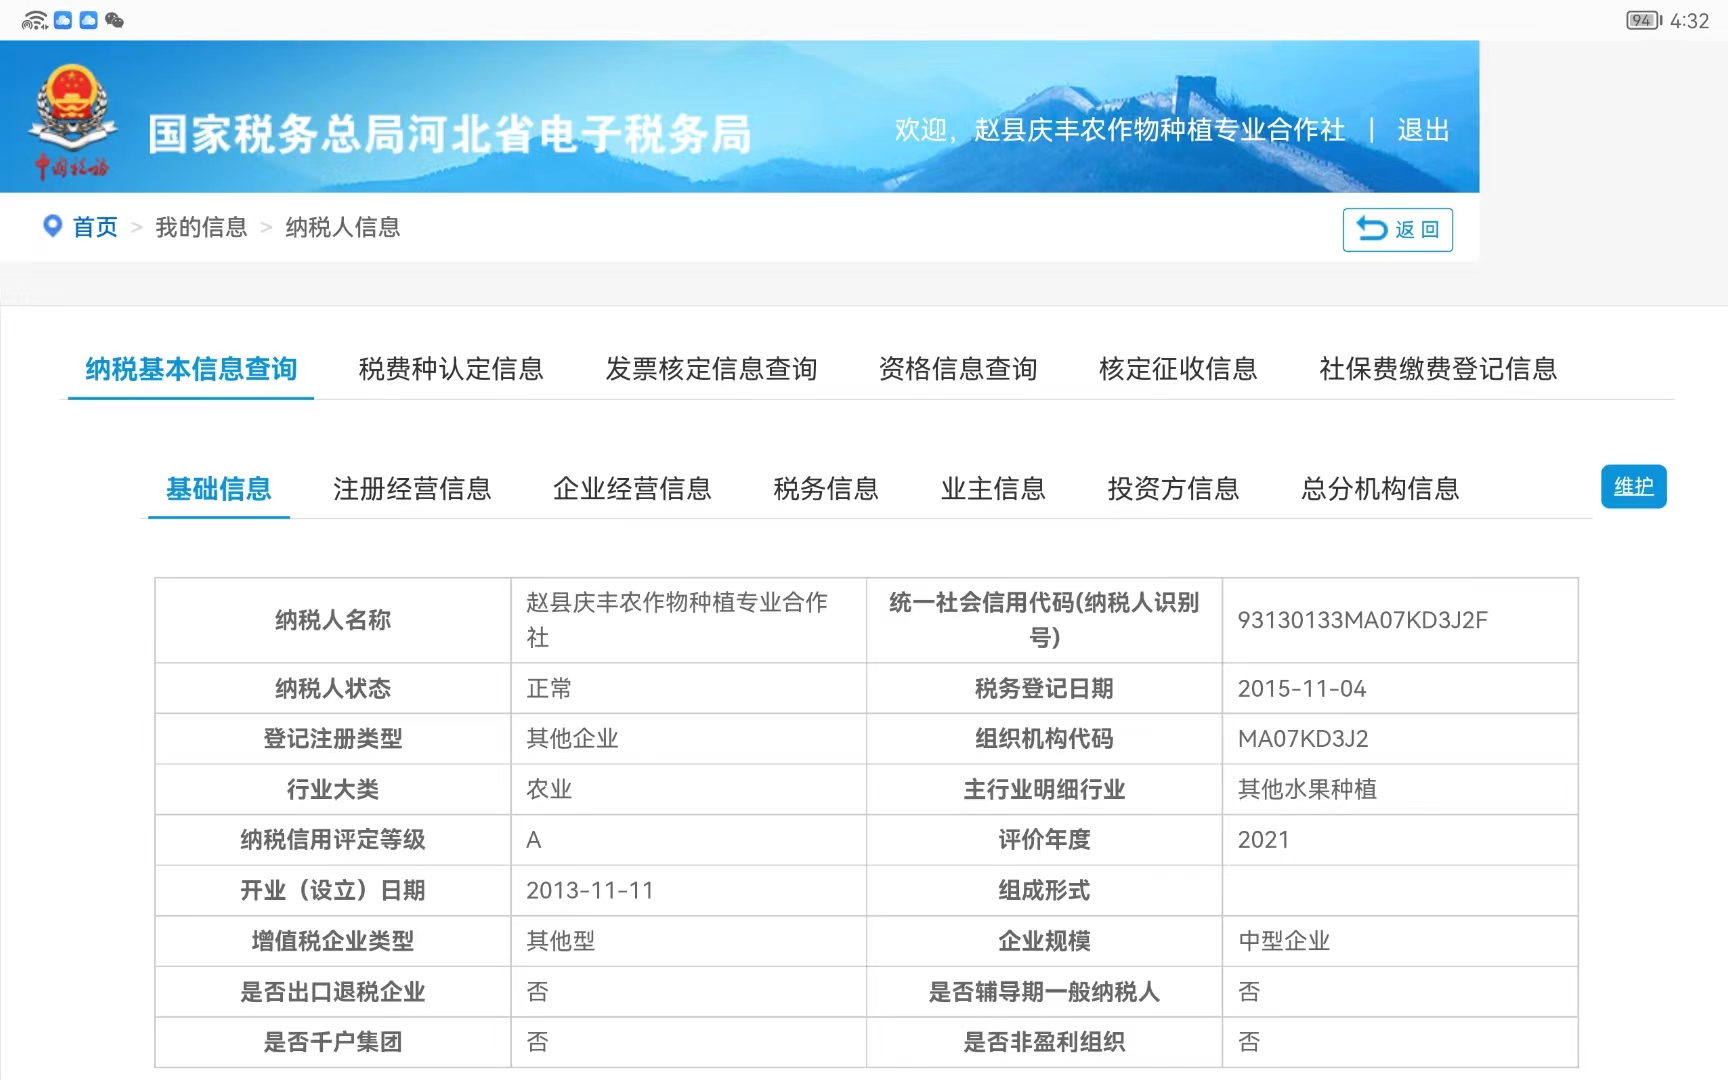Tap the Wi-Fi icon in status bar
This screenshot has height=1080, width=1728.
click(34, 20)
